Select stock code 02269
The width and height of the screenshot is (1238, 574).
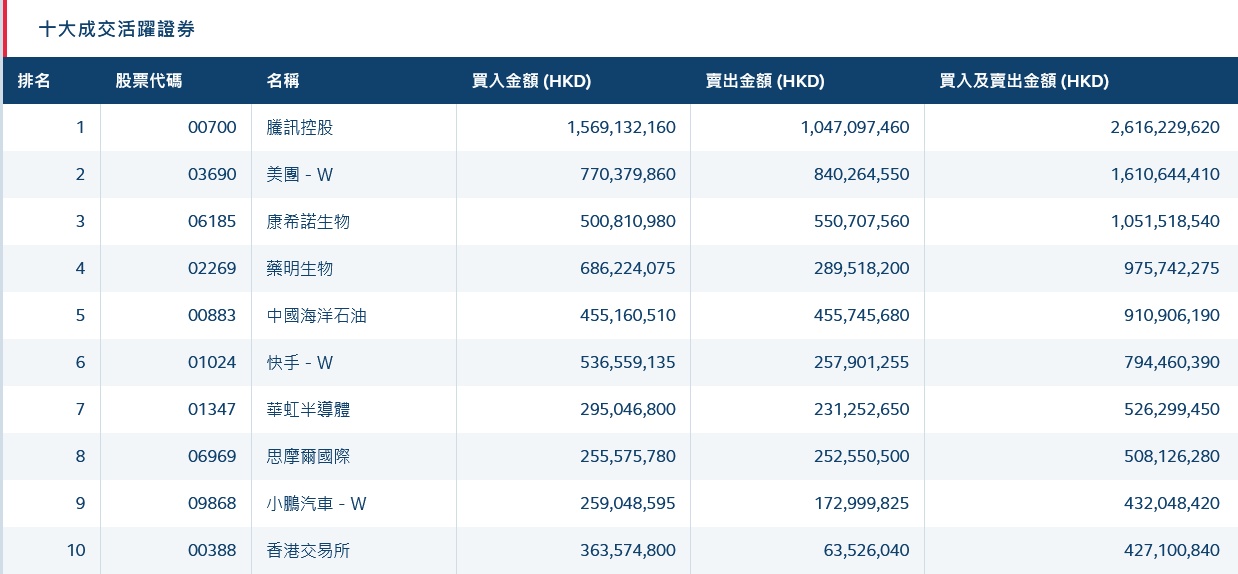212,268
